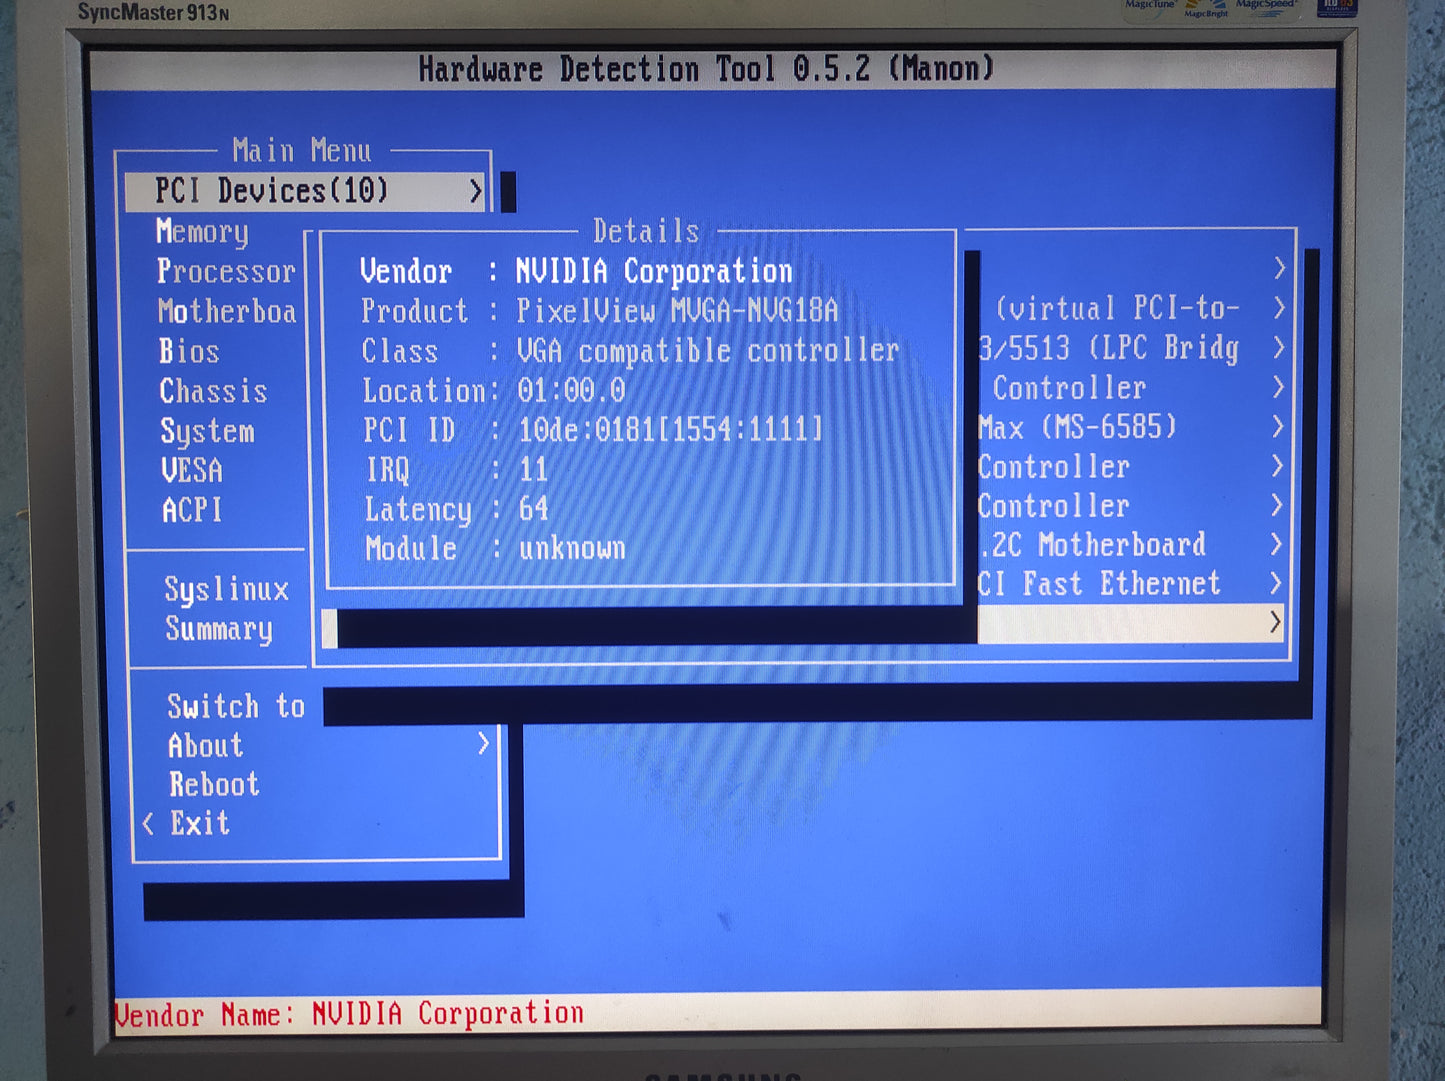Open the System menu entry
Viewport: 1445px width, 1081px height.
(x=207, y=431)
